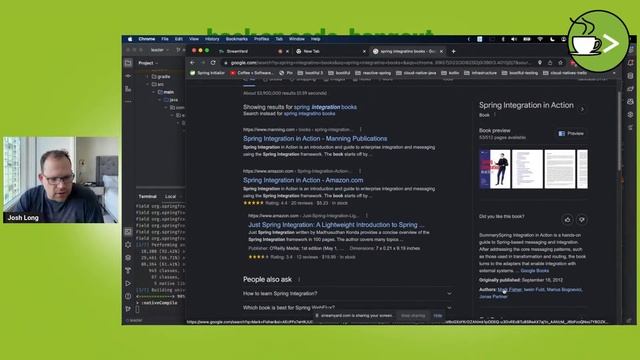Screen dimensions: 640x360
Task: Click the location pin icon in address bar
Action: [x=540, y=63]
